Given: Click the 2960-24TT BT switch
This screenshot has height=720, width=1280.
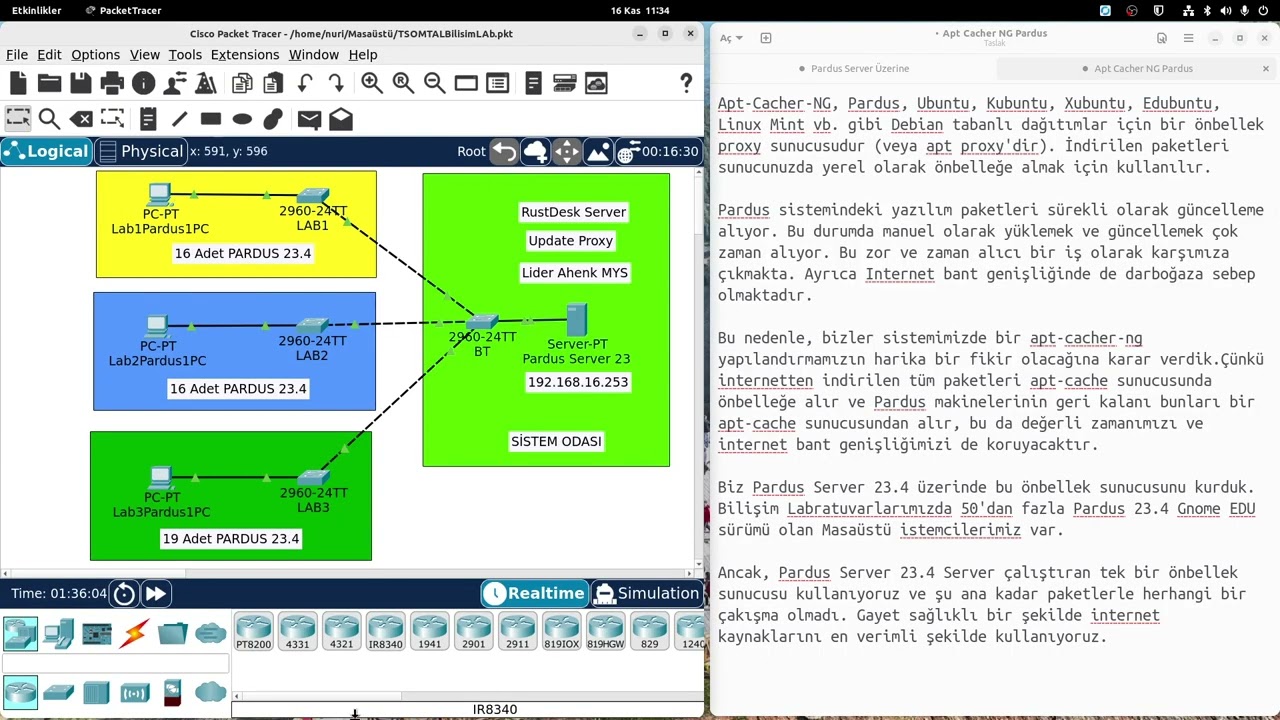Looking at the screenshot, I should coord(482,321).
